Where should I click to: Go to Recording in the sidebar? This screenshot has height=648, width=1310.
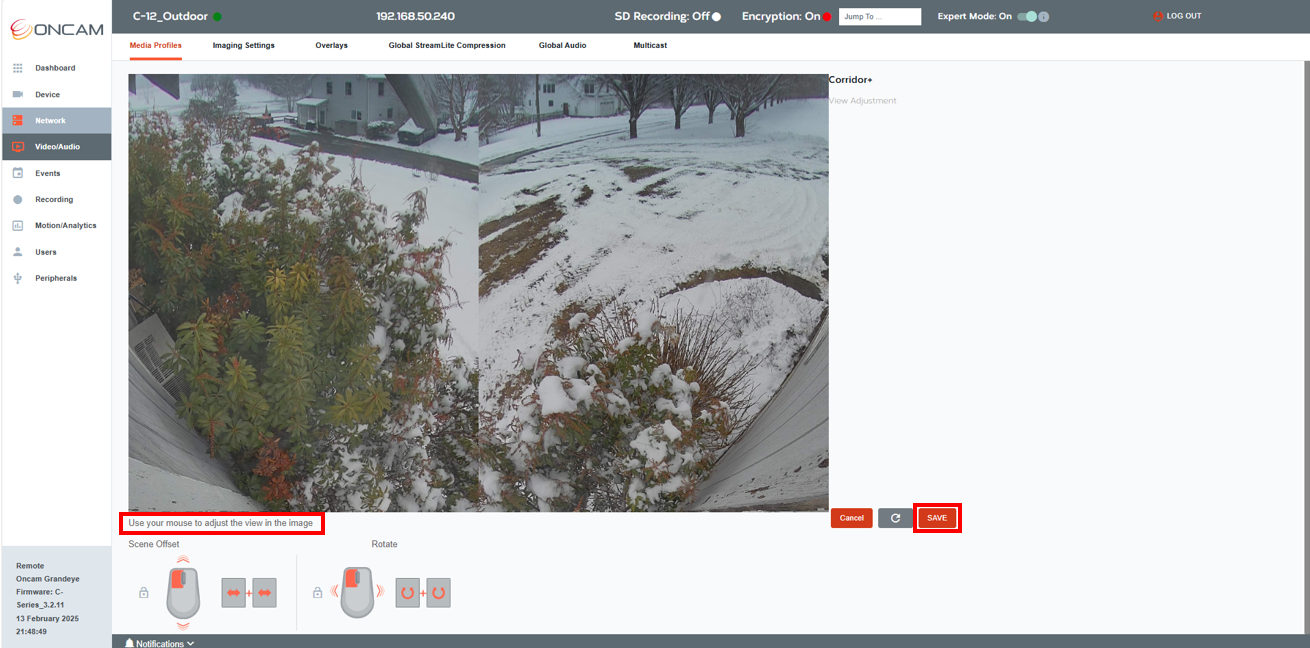pyautogui.click(x=56, y=199)
